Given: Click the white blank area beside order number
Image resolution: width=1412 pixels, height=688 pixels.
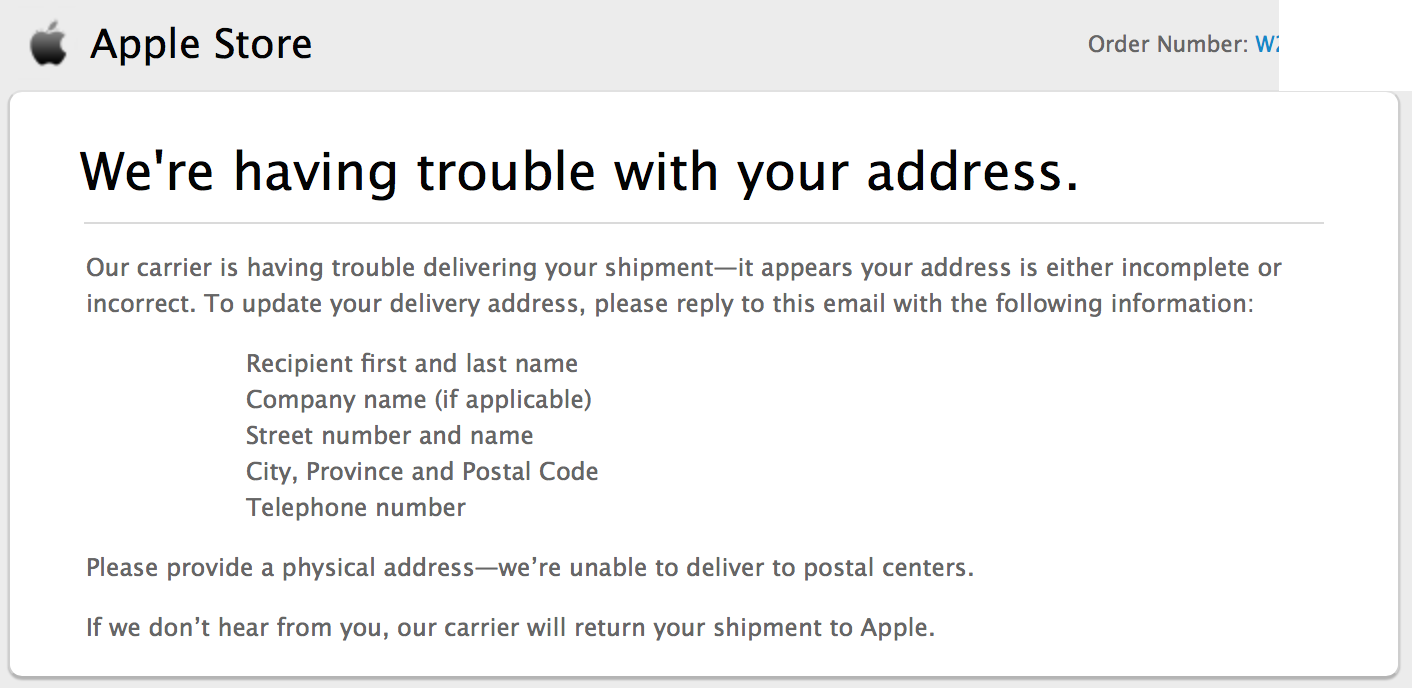Looking at the screenshot, I should click(x=1345, y=45).
